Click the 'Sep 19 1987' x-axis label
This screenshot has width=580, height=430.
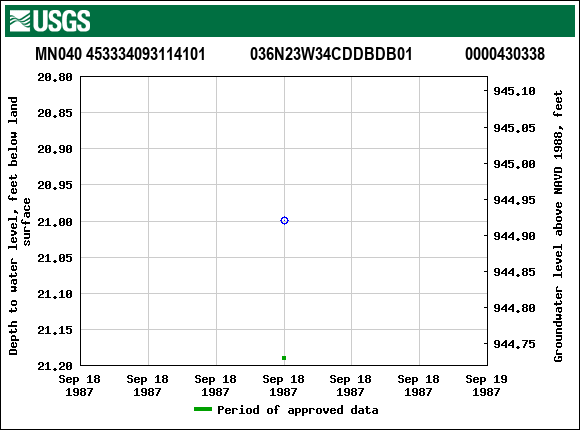coord(486,385)
